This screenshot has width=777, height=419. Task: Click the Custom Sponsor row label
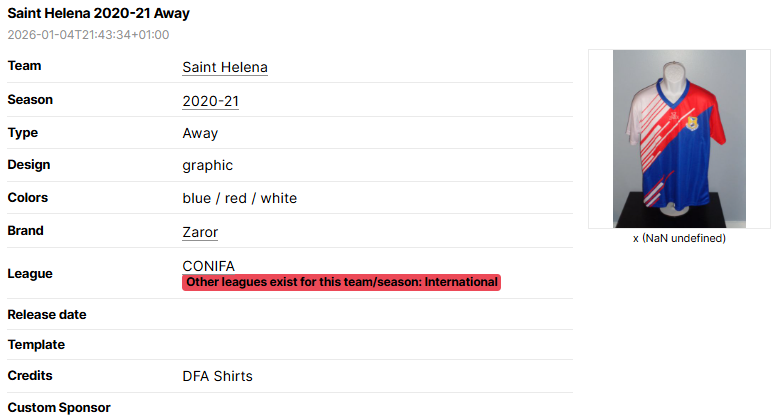59,407
